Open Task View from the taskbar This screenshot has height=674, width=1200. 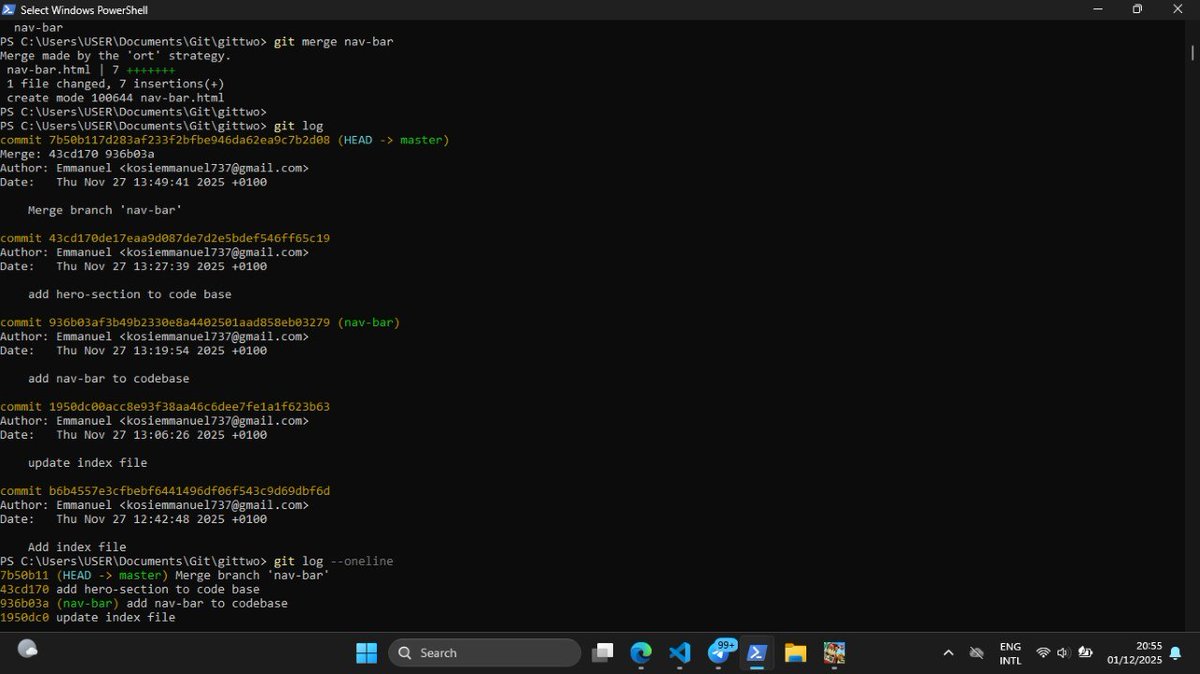coord(602,653)
